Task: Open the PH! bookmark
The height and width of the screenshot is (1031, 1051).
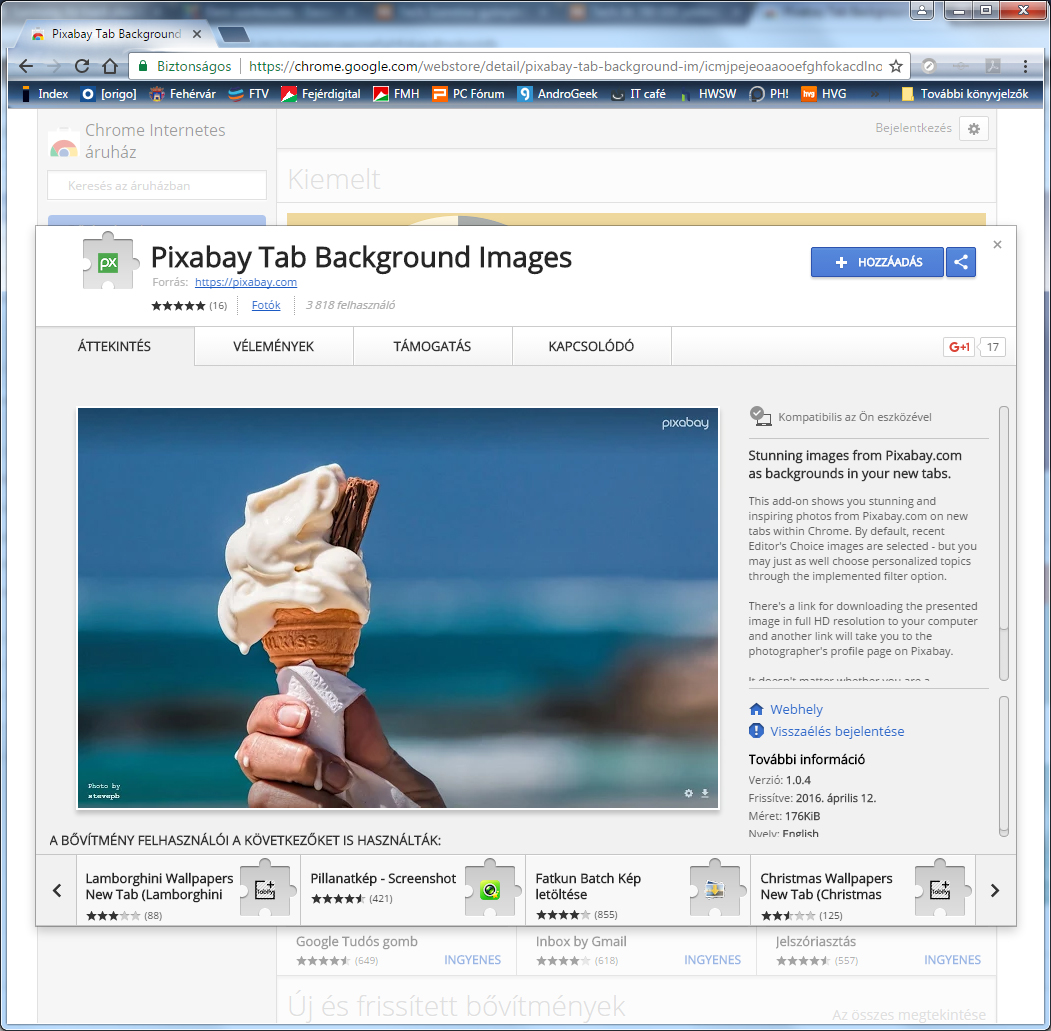Action: click(769, 94)
